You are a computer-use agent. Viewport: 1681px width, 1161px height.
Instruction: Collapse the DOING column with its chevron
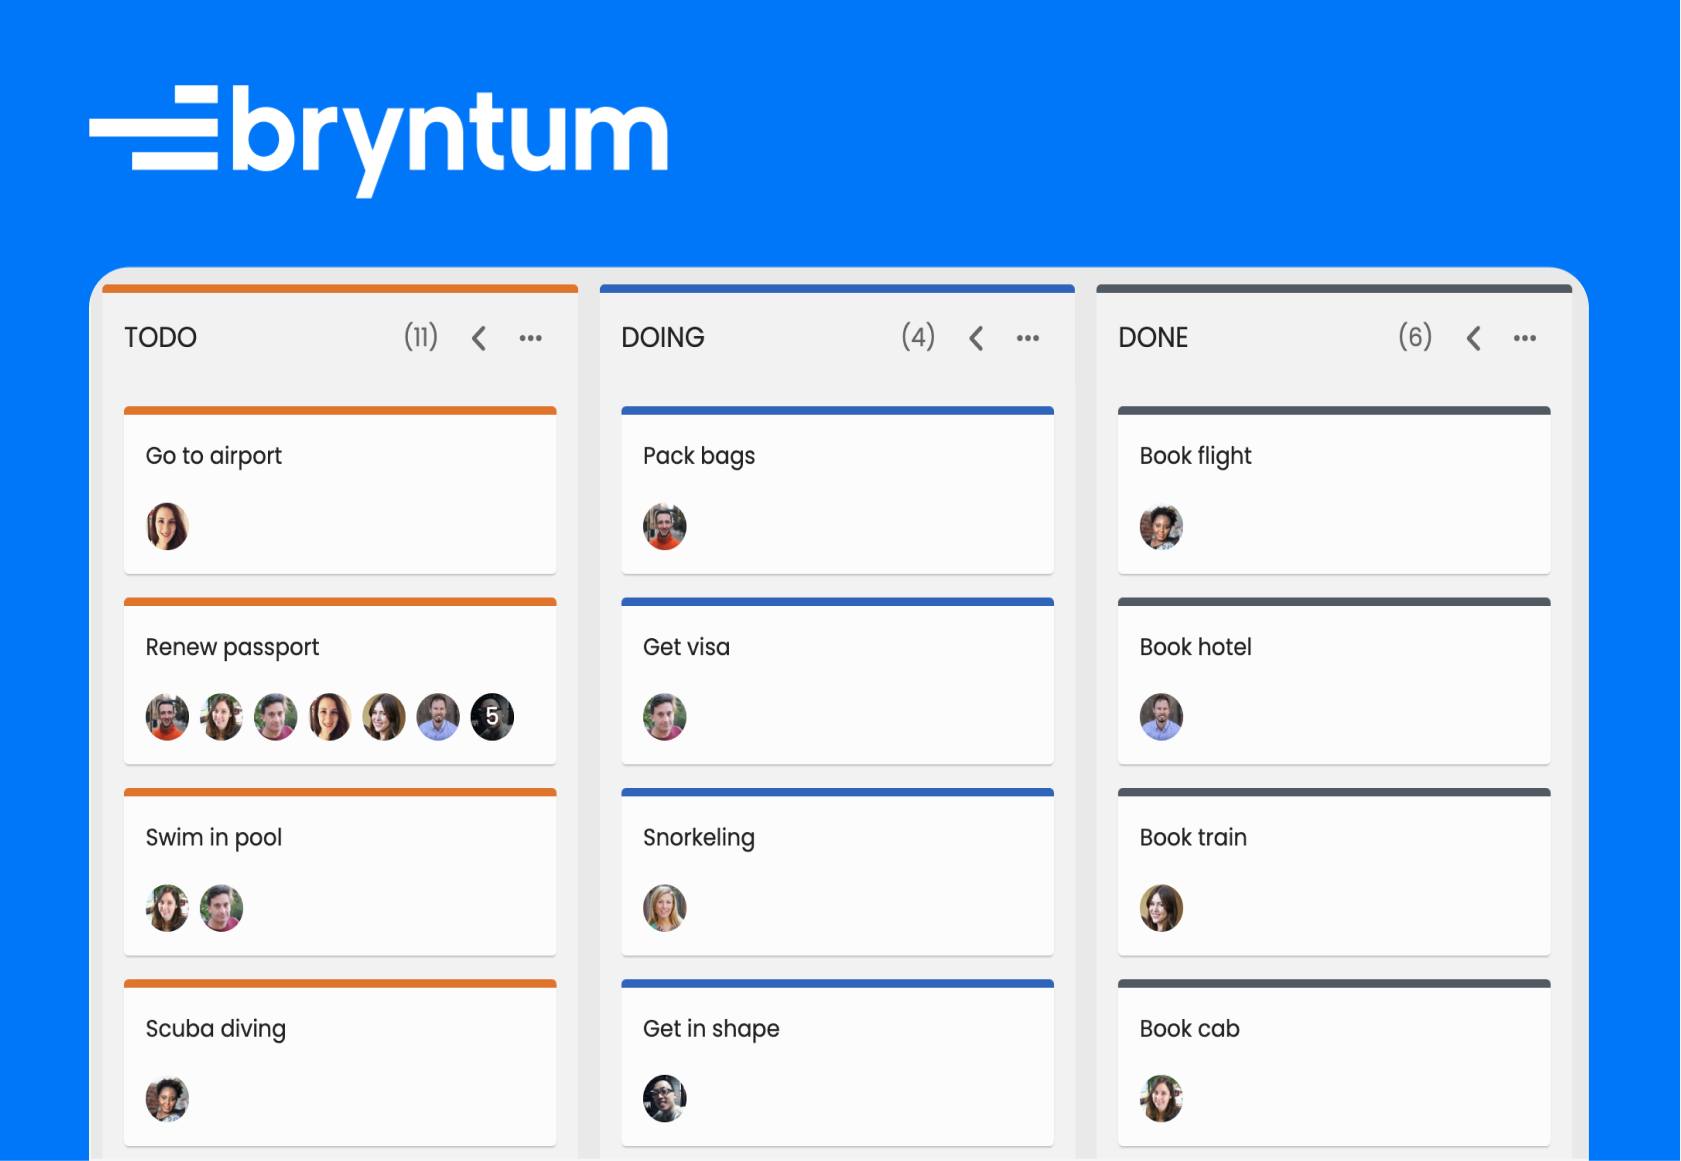point(976,339)
